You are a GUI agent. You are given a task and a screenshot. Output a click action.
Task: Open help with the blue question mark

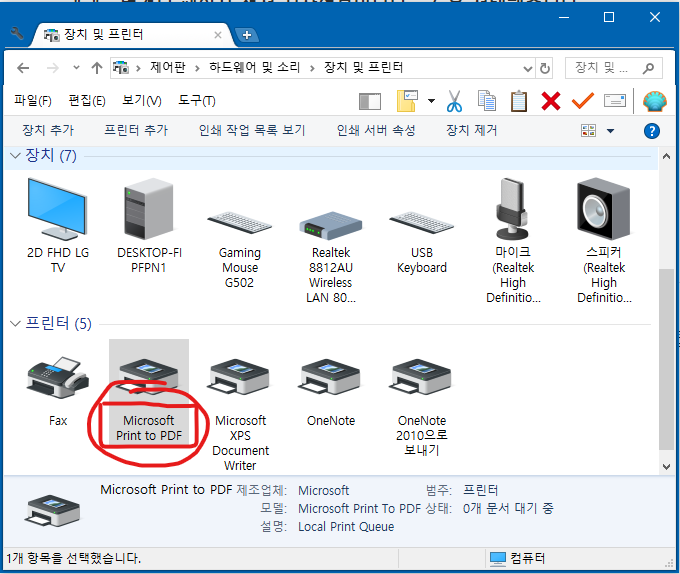coord(652,131)
